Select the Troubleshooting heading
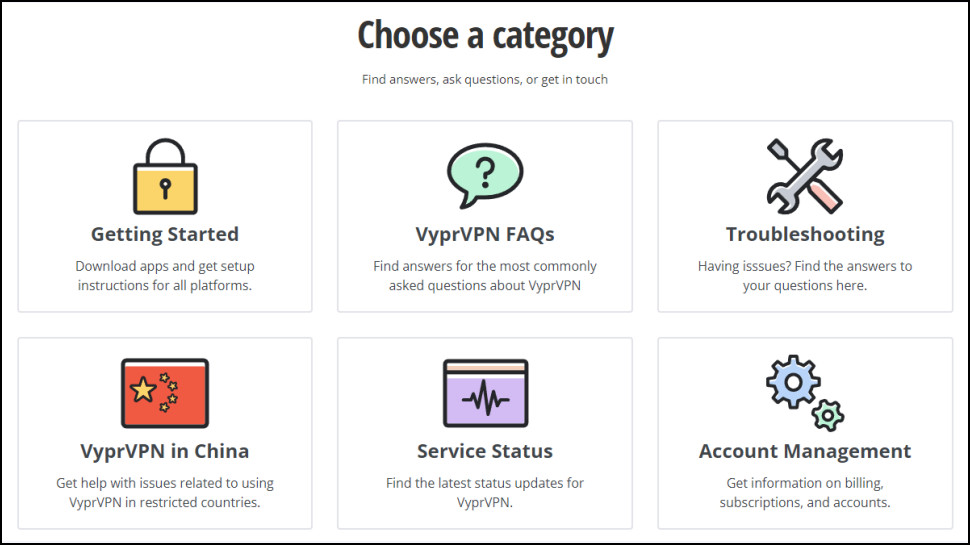This screenshot has width=970, height=545. point(805,234)
